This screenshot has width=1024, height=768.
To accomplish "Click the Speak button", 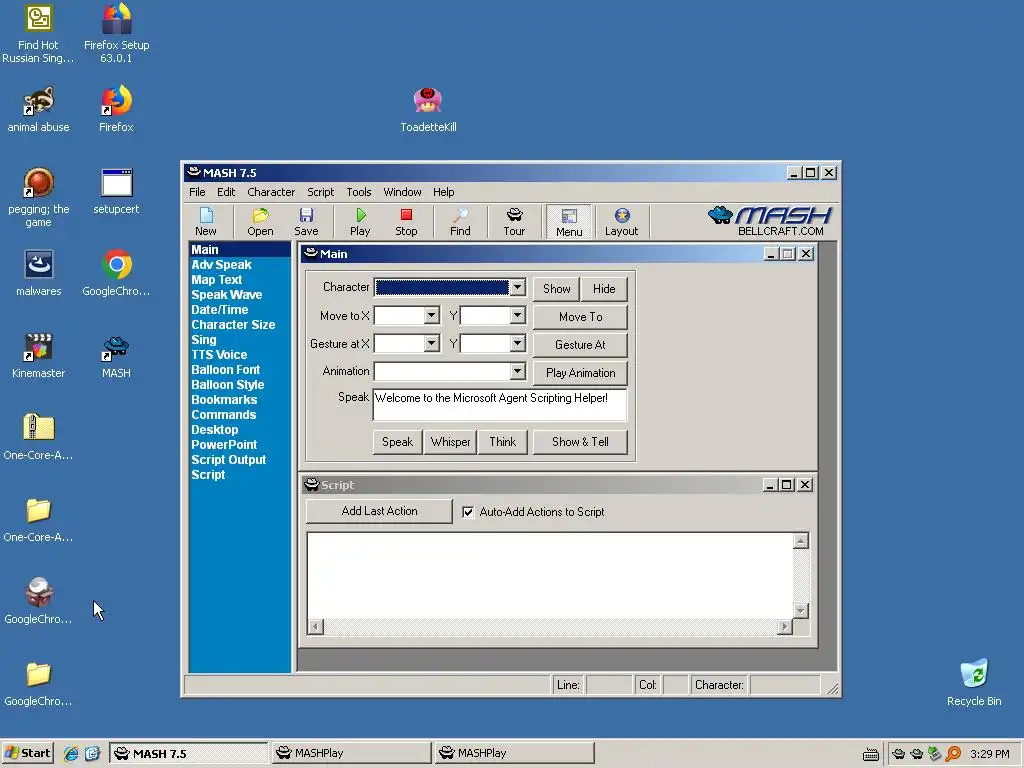I will pyautogui.click(x=397, y=442).
